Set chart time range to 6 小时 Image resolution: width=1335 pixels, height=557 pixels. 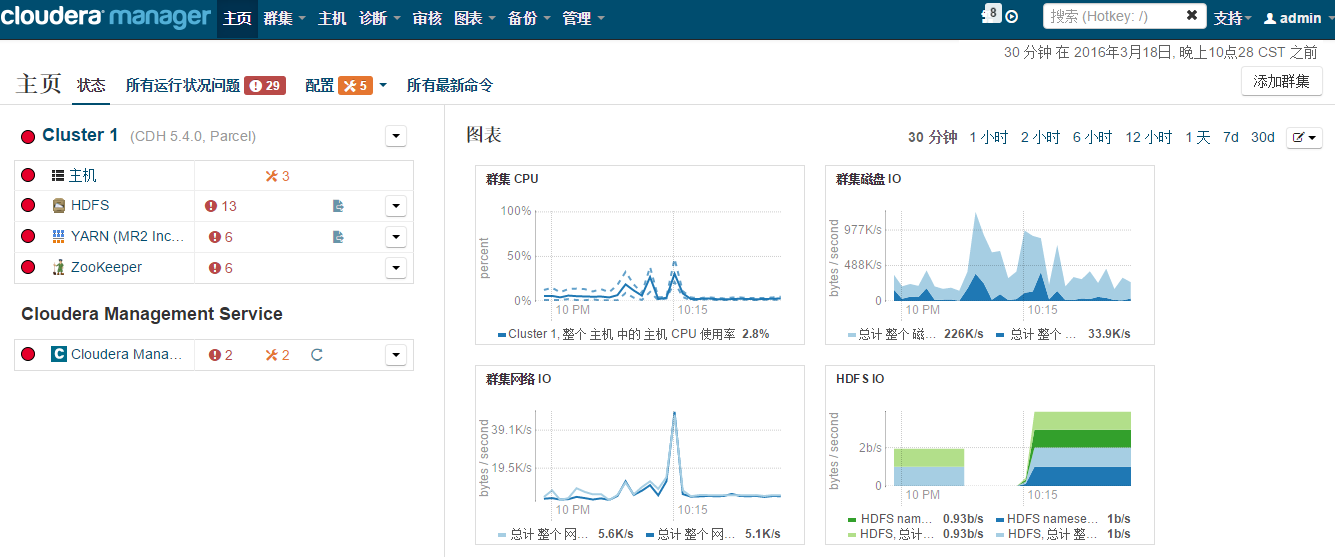click(x=1092, y=138)
